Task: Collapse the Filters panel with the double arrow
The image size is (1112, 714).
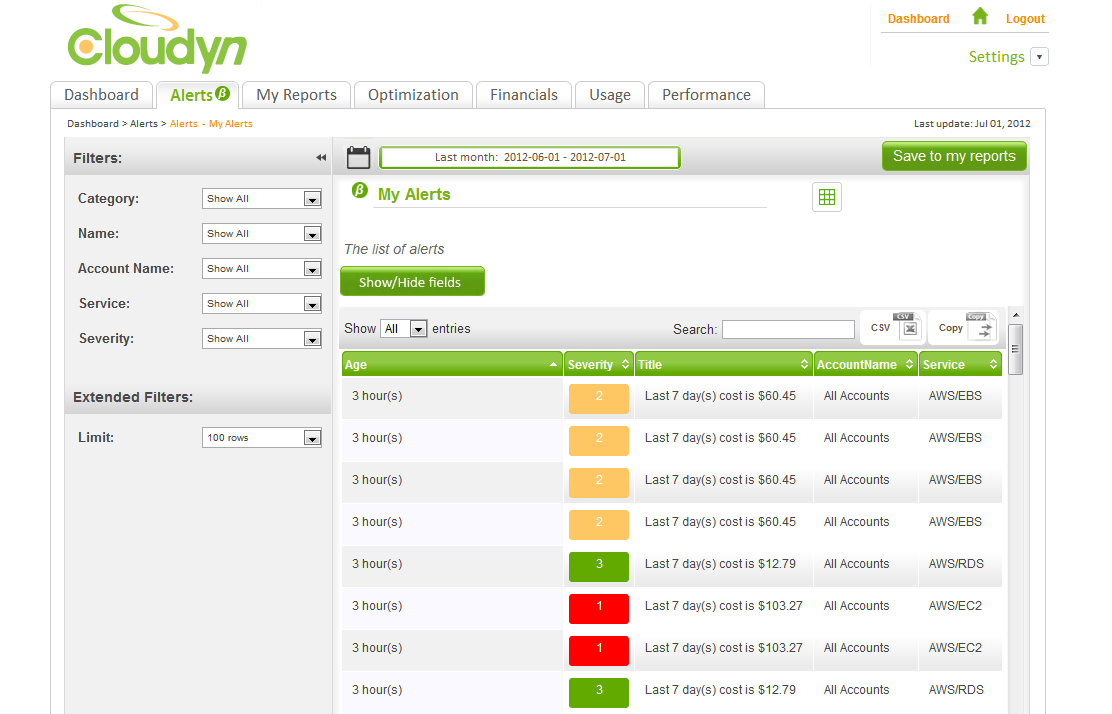Action: (321, 157)
